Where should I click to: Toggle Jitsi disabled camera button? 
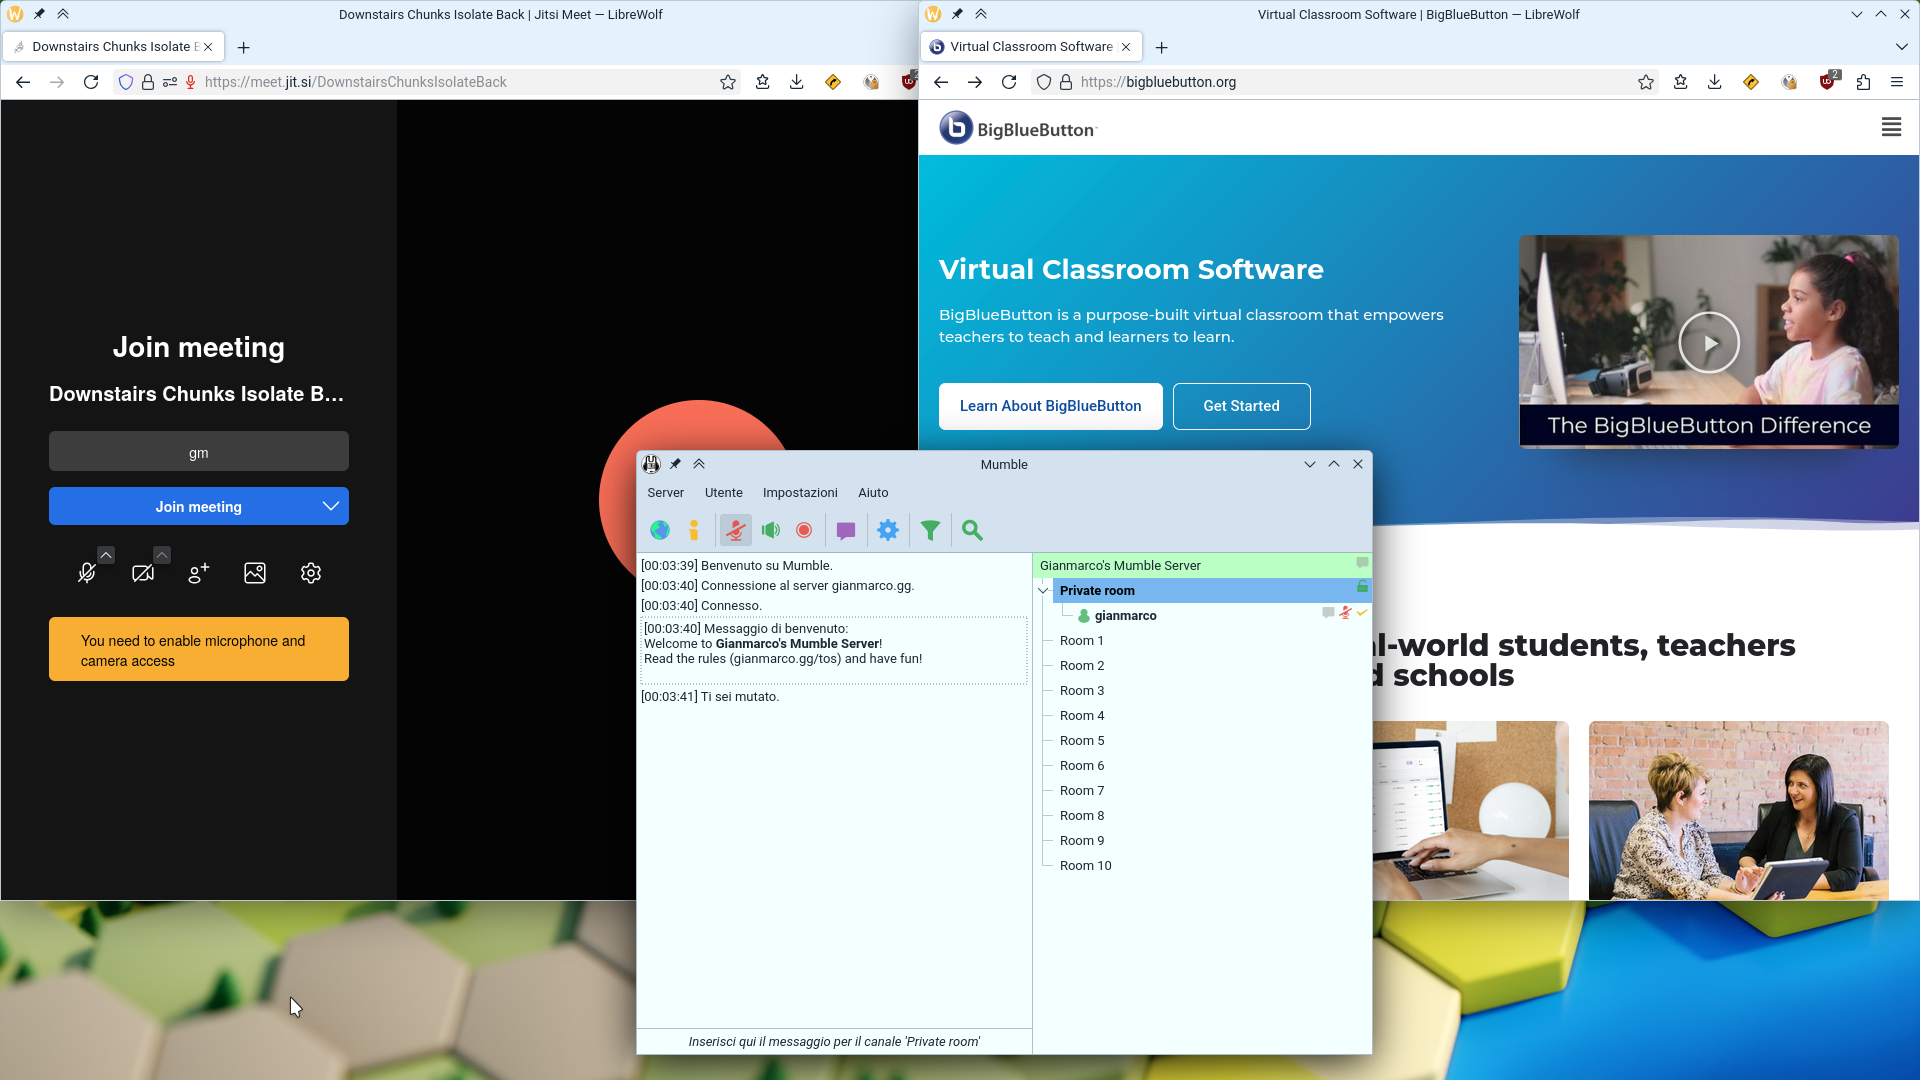point(143,573)
